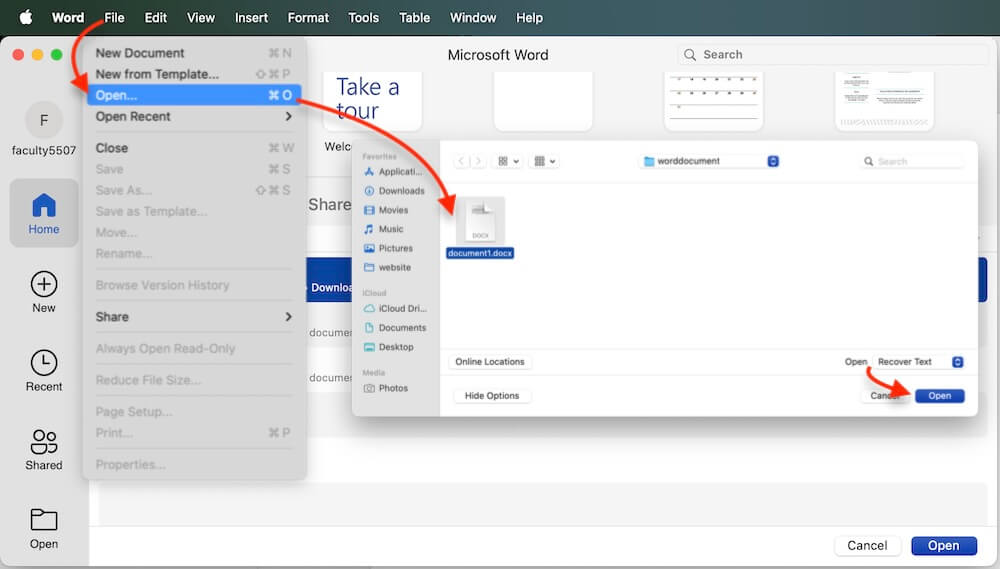
Task: Select the blank document template thumbnail
Action: tap(543, 101)
